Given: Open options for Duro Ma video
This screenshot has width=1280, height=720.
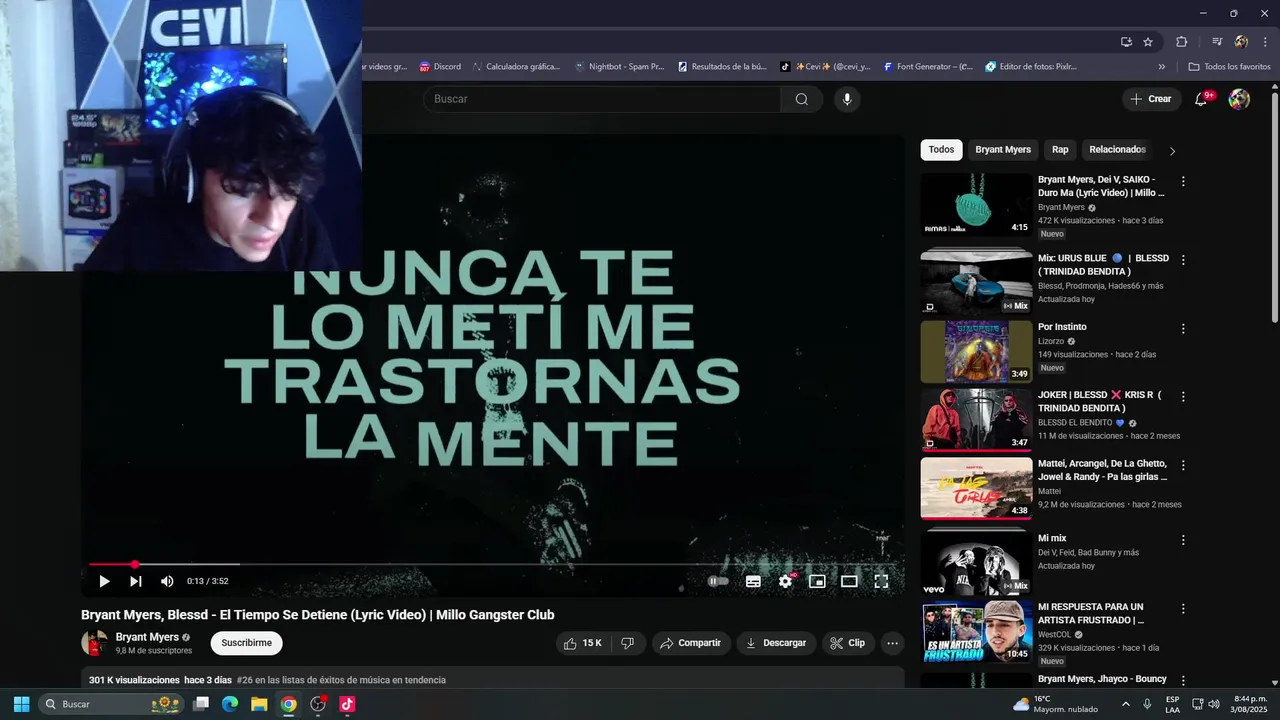Looking at the screenshot, I should [x=1183, y=182].
